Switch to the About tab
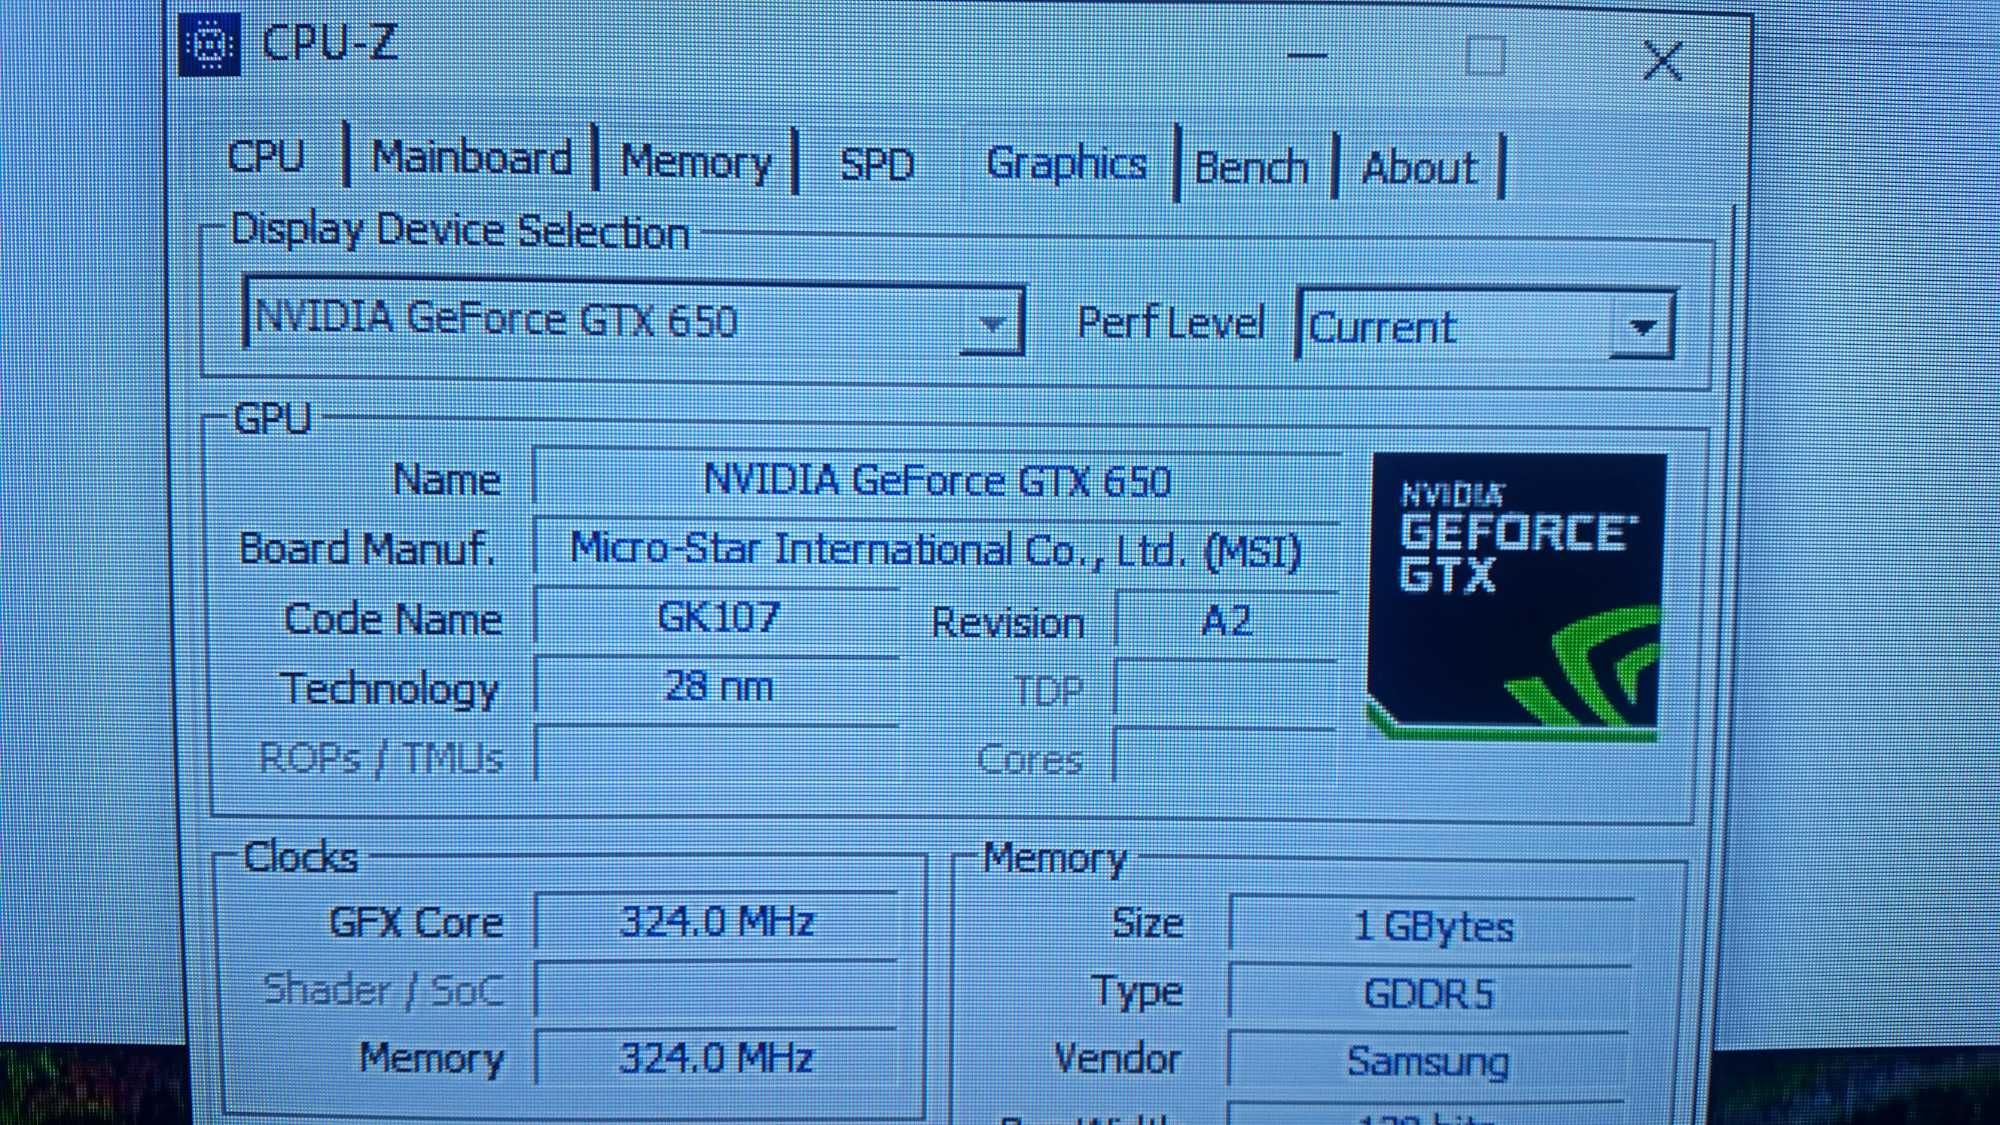Viewport: 2000px width, 1125px height. coord(1419,167)
